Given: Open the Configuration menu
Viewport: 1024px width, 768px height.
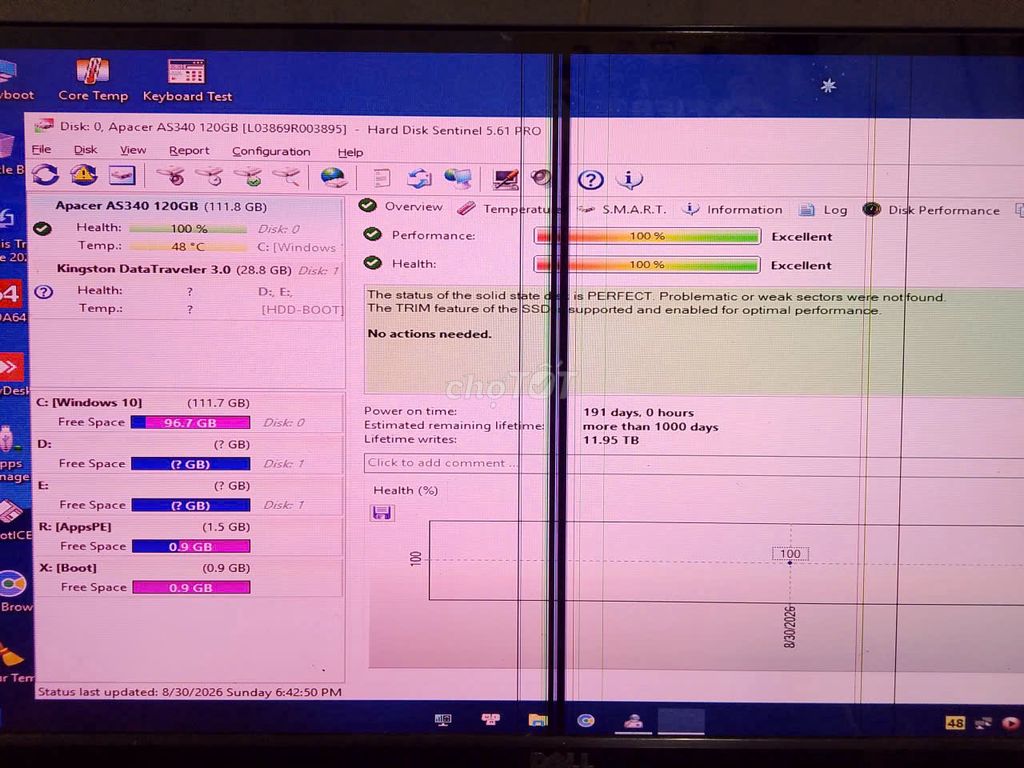Looking at the screenshot, I should click(271, 152).
